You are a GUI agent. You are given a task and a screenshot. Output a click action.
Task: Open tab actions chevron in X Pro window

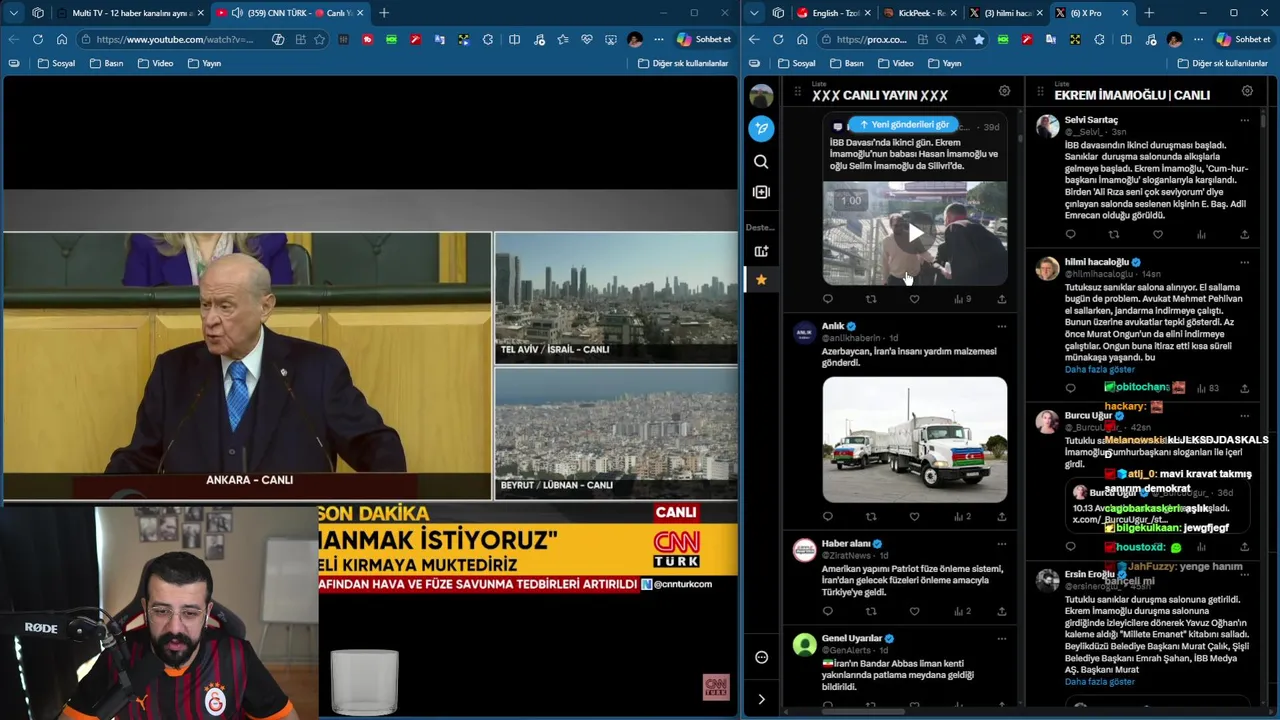pyautogui.click(x=754, y=13)
